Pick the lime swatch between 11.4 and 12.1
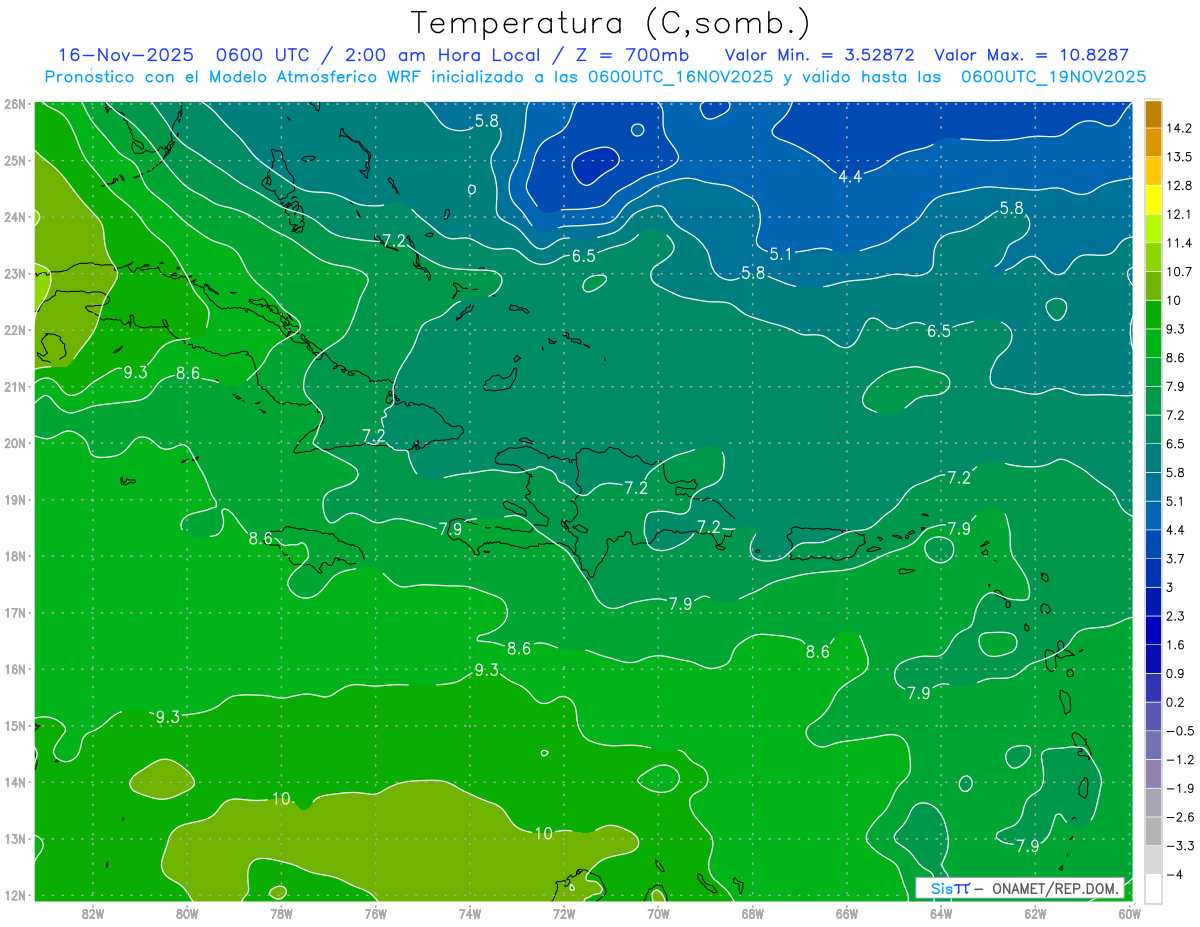Image resolution: width=1200 pixels, height=927 pixels. point(1153,229)
